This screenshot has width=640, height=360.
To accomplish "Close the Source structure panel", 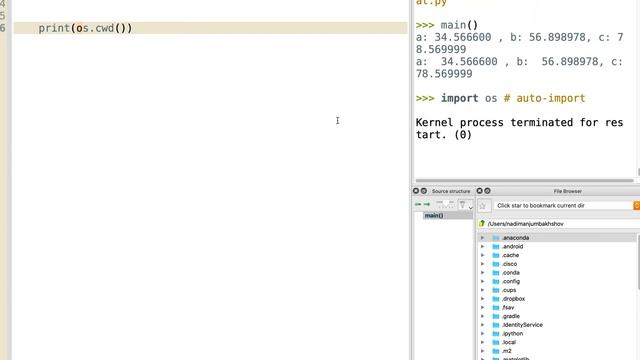I will coord(416,191).
